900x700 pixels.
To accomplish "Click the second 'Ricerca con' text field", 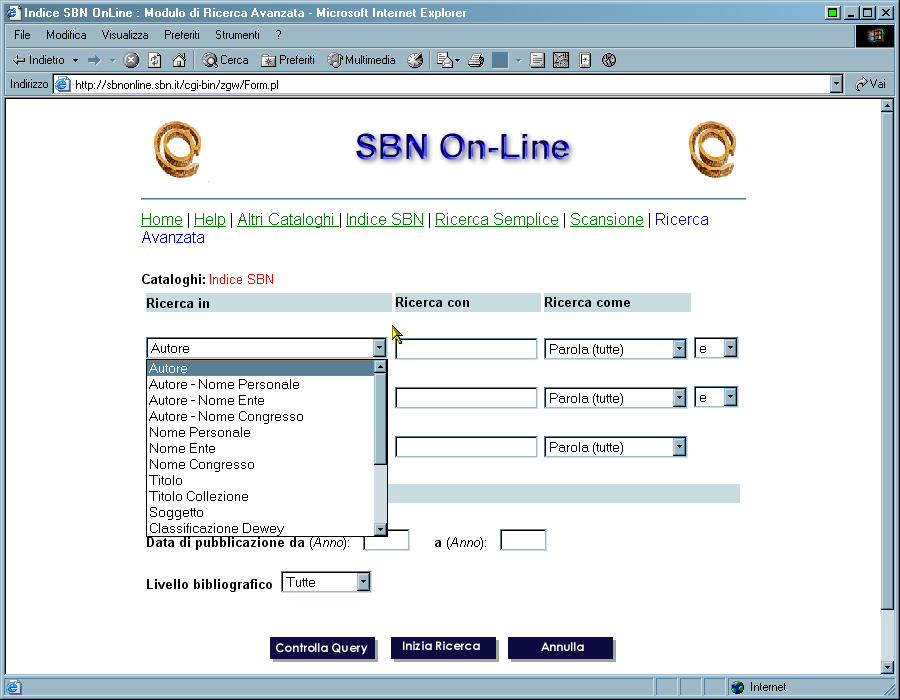I will [x=466, y=398].
